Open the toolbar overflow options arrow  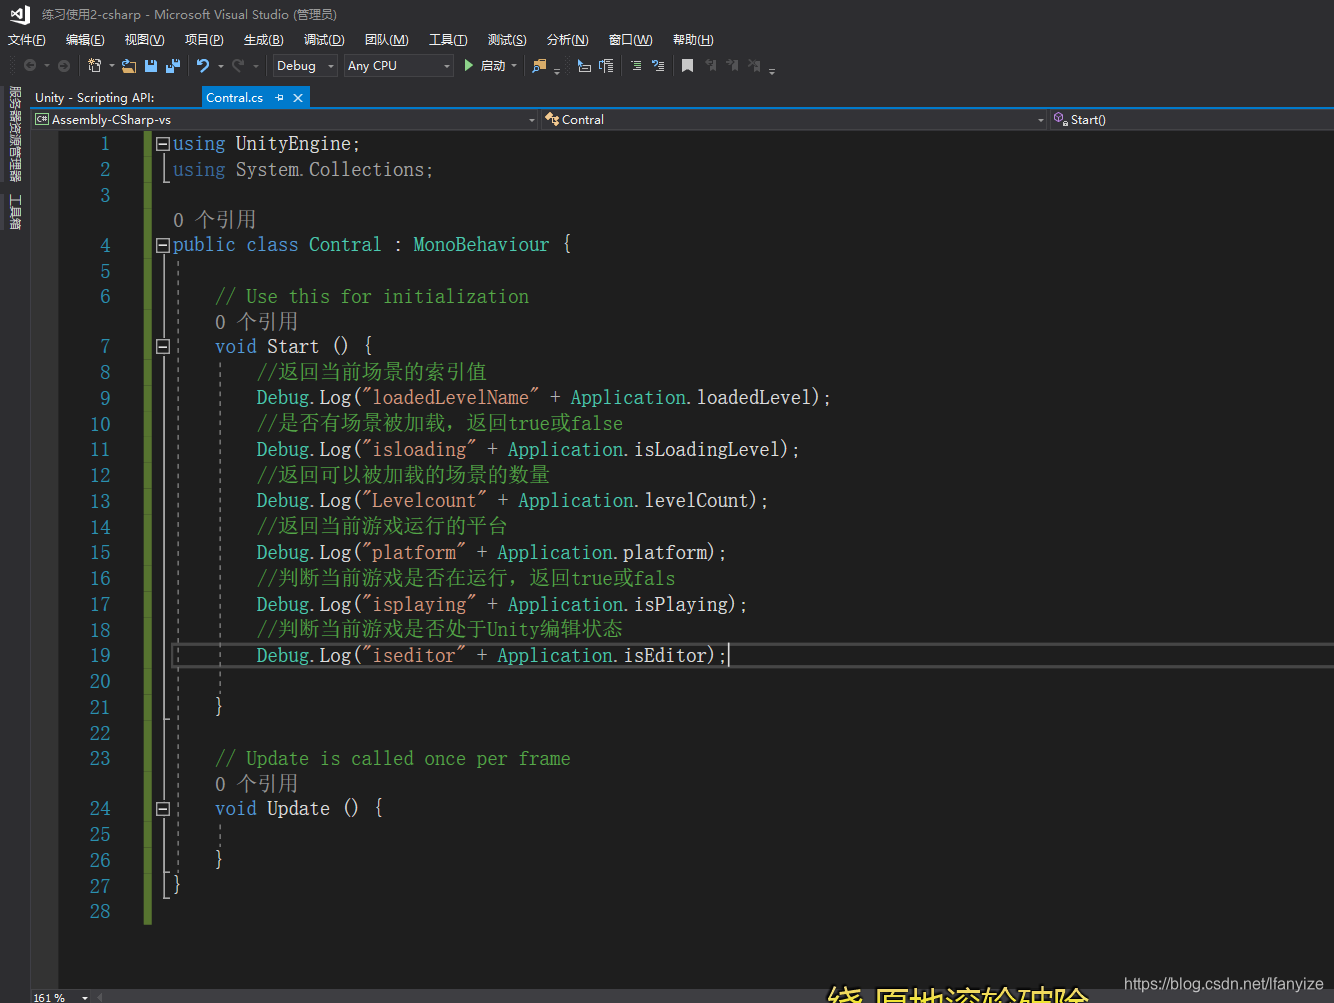pos(772,69)
